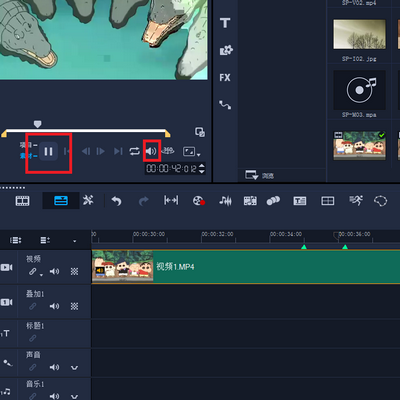Switch to storyboard view
The width and height of the screenshot is (400, 400).
click(x=22, y=201)
